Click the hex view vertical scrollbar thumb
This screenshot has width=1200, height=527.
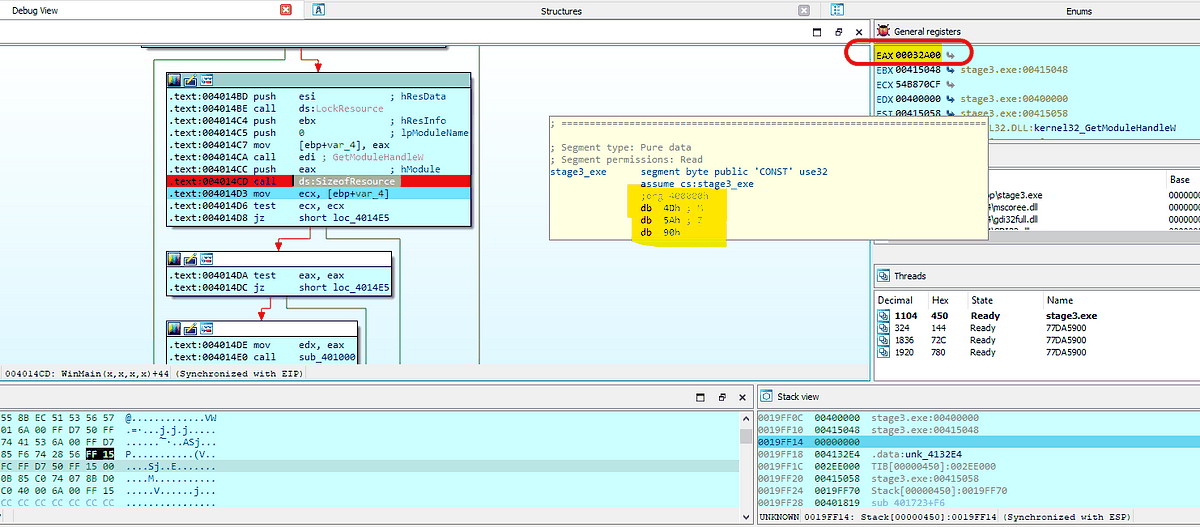(745, 436)
